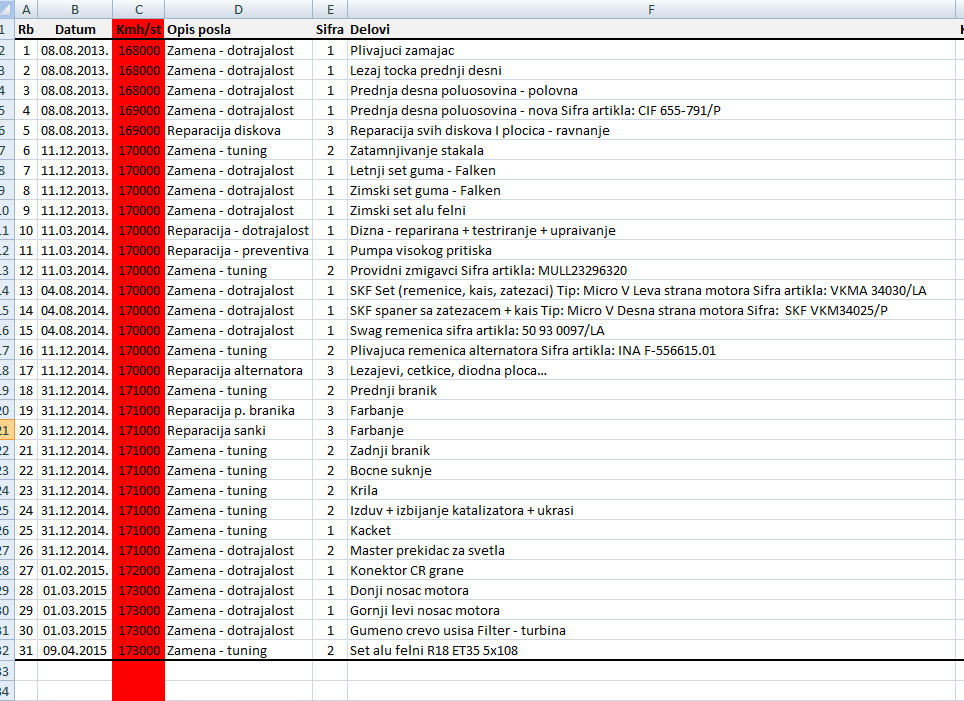Select cell 'Bocne suknje'
Image resolution: width=964 pixels, height=701 pixels.
click(651, 470)
